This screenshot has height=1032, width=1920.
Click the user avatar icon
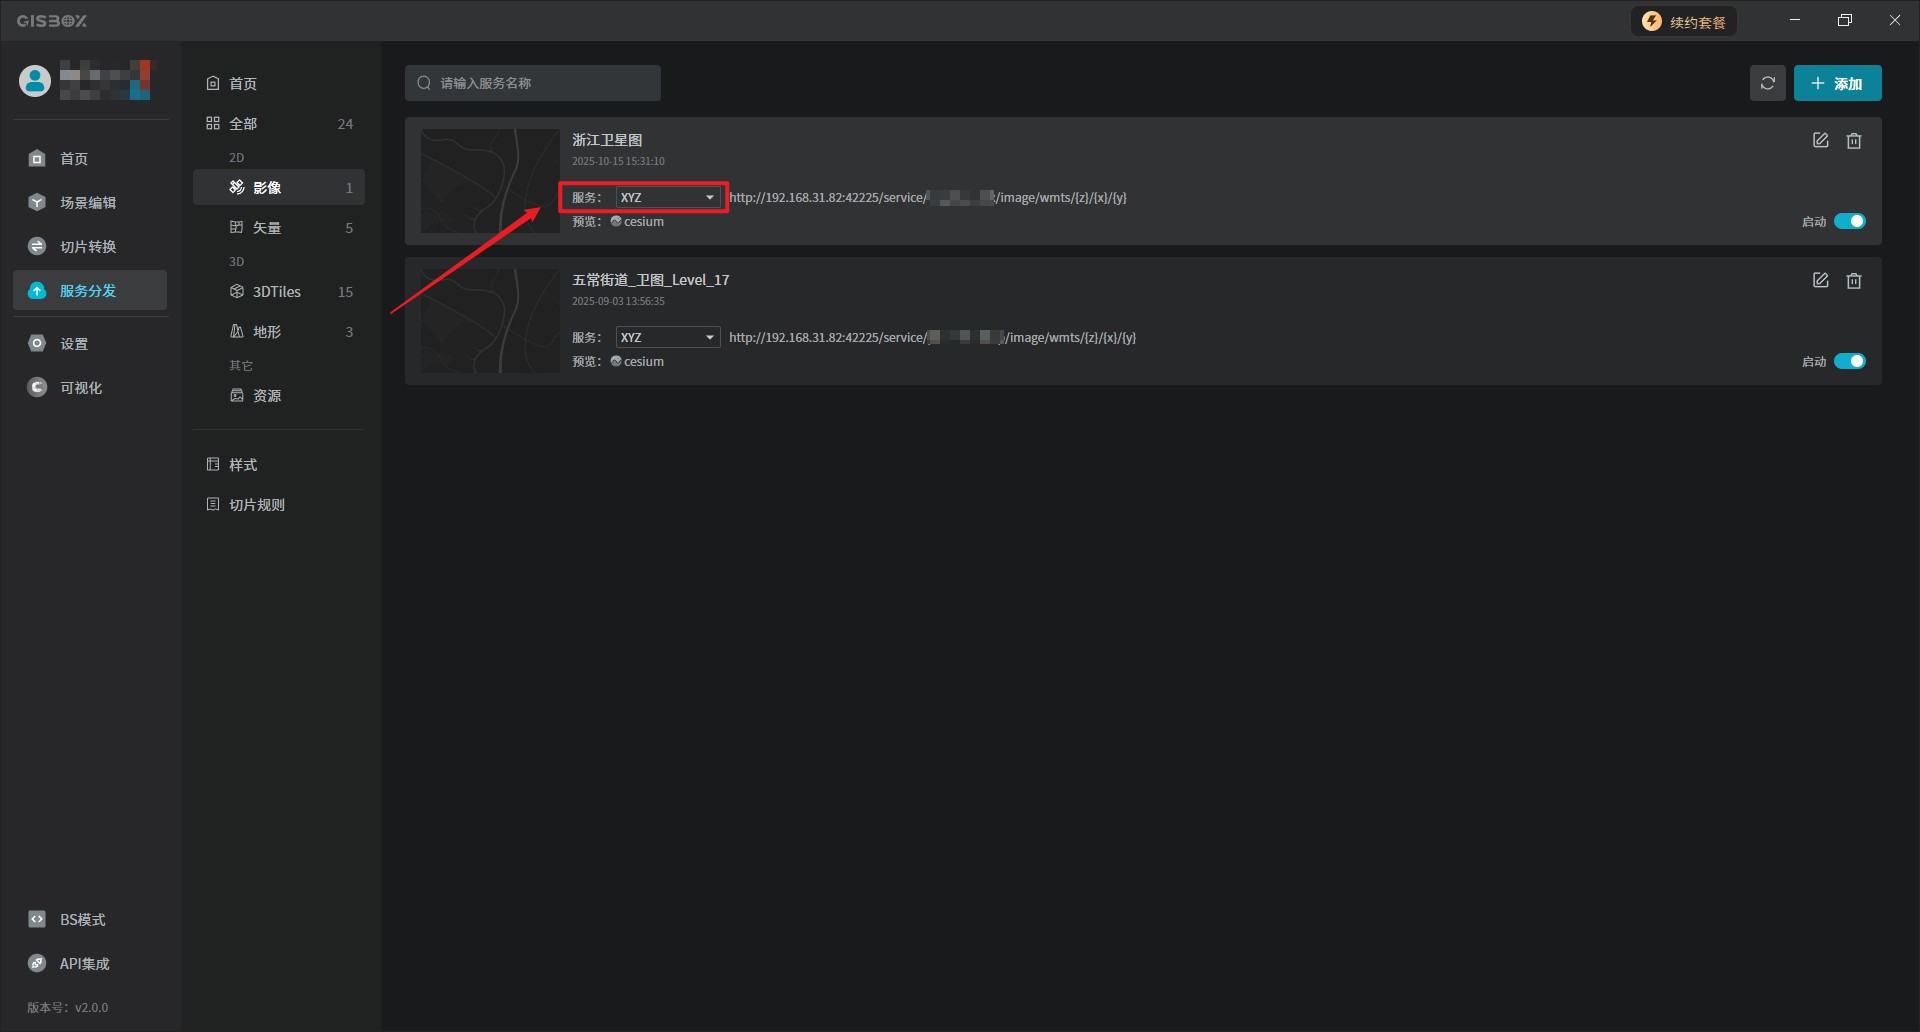click(35, 81)
